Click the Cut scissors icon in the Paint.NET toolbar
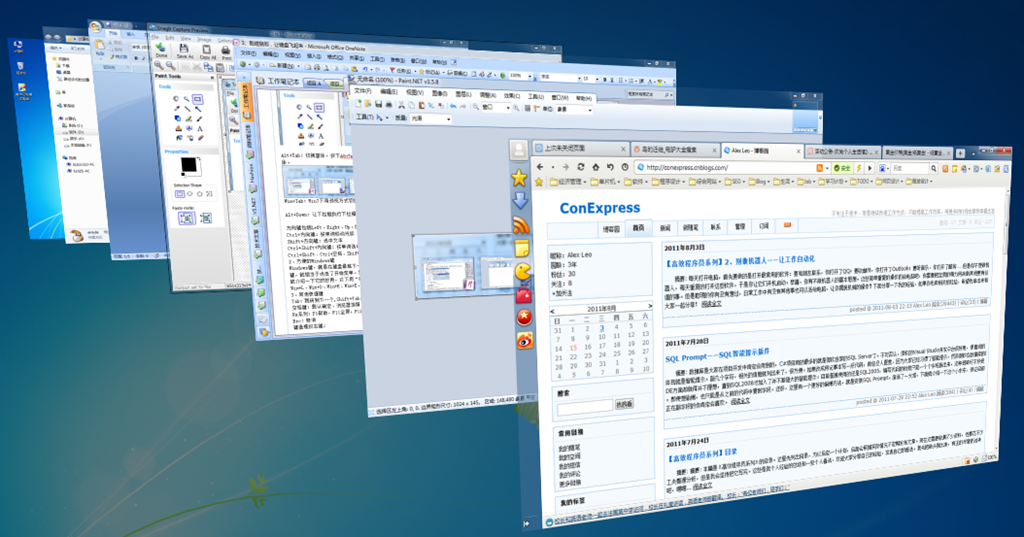Viewport: 1024px width, 537px height. pos(402,105)
